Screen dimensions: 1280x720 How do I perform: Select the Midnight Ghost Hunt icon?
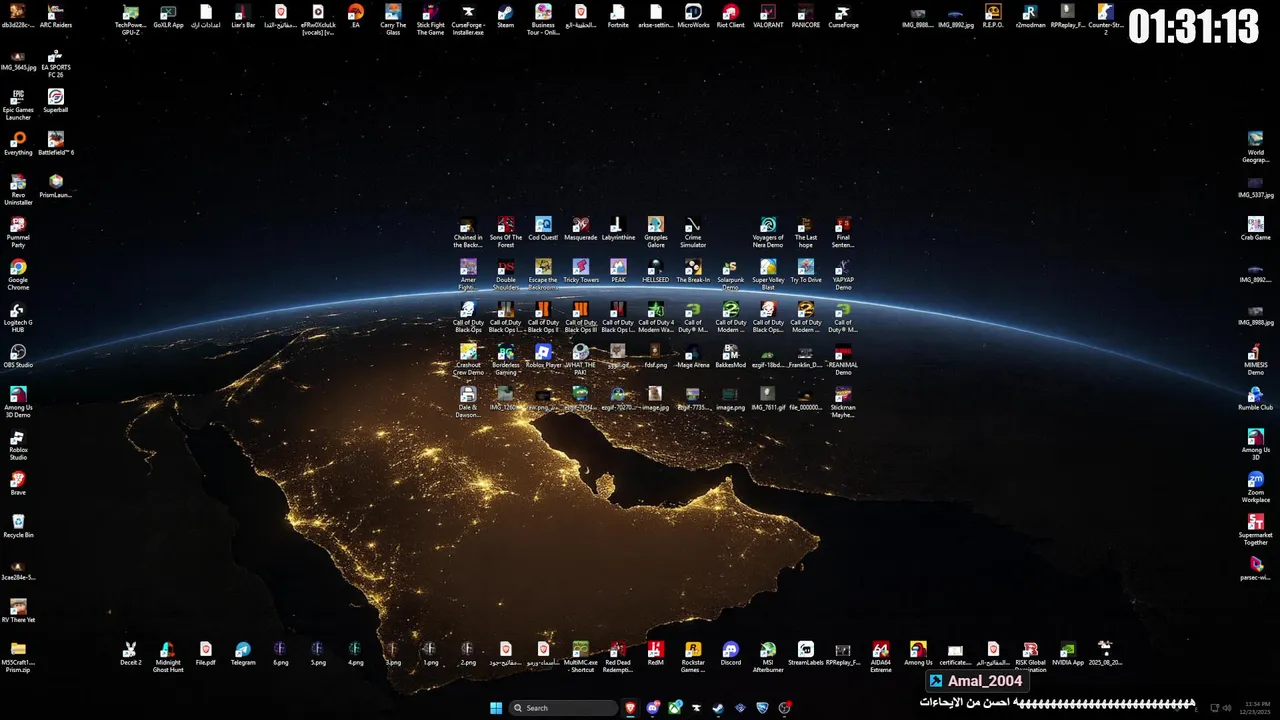point(168,657)
